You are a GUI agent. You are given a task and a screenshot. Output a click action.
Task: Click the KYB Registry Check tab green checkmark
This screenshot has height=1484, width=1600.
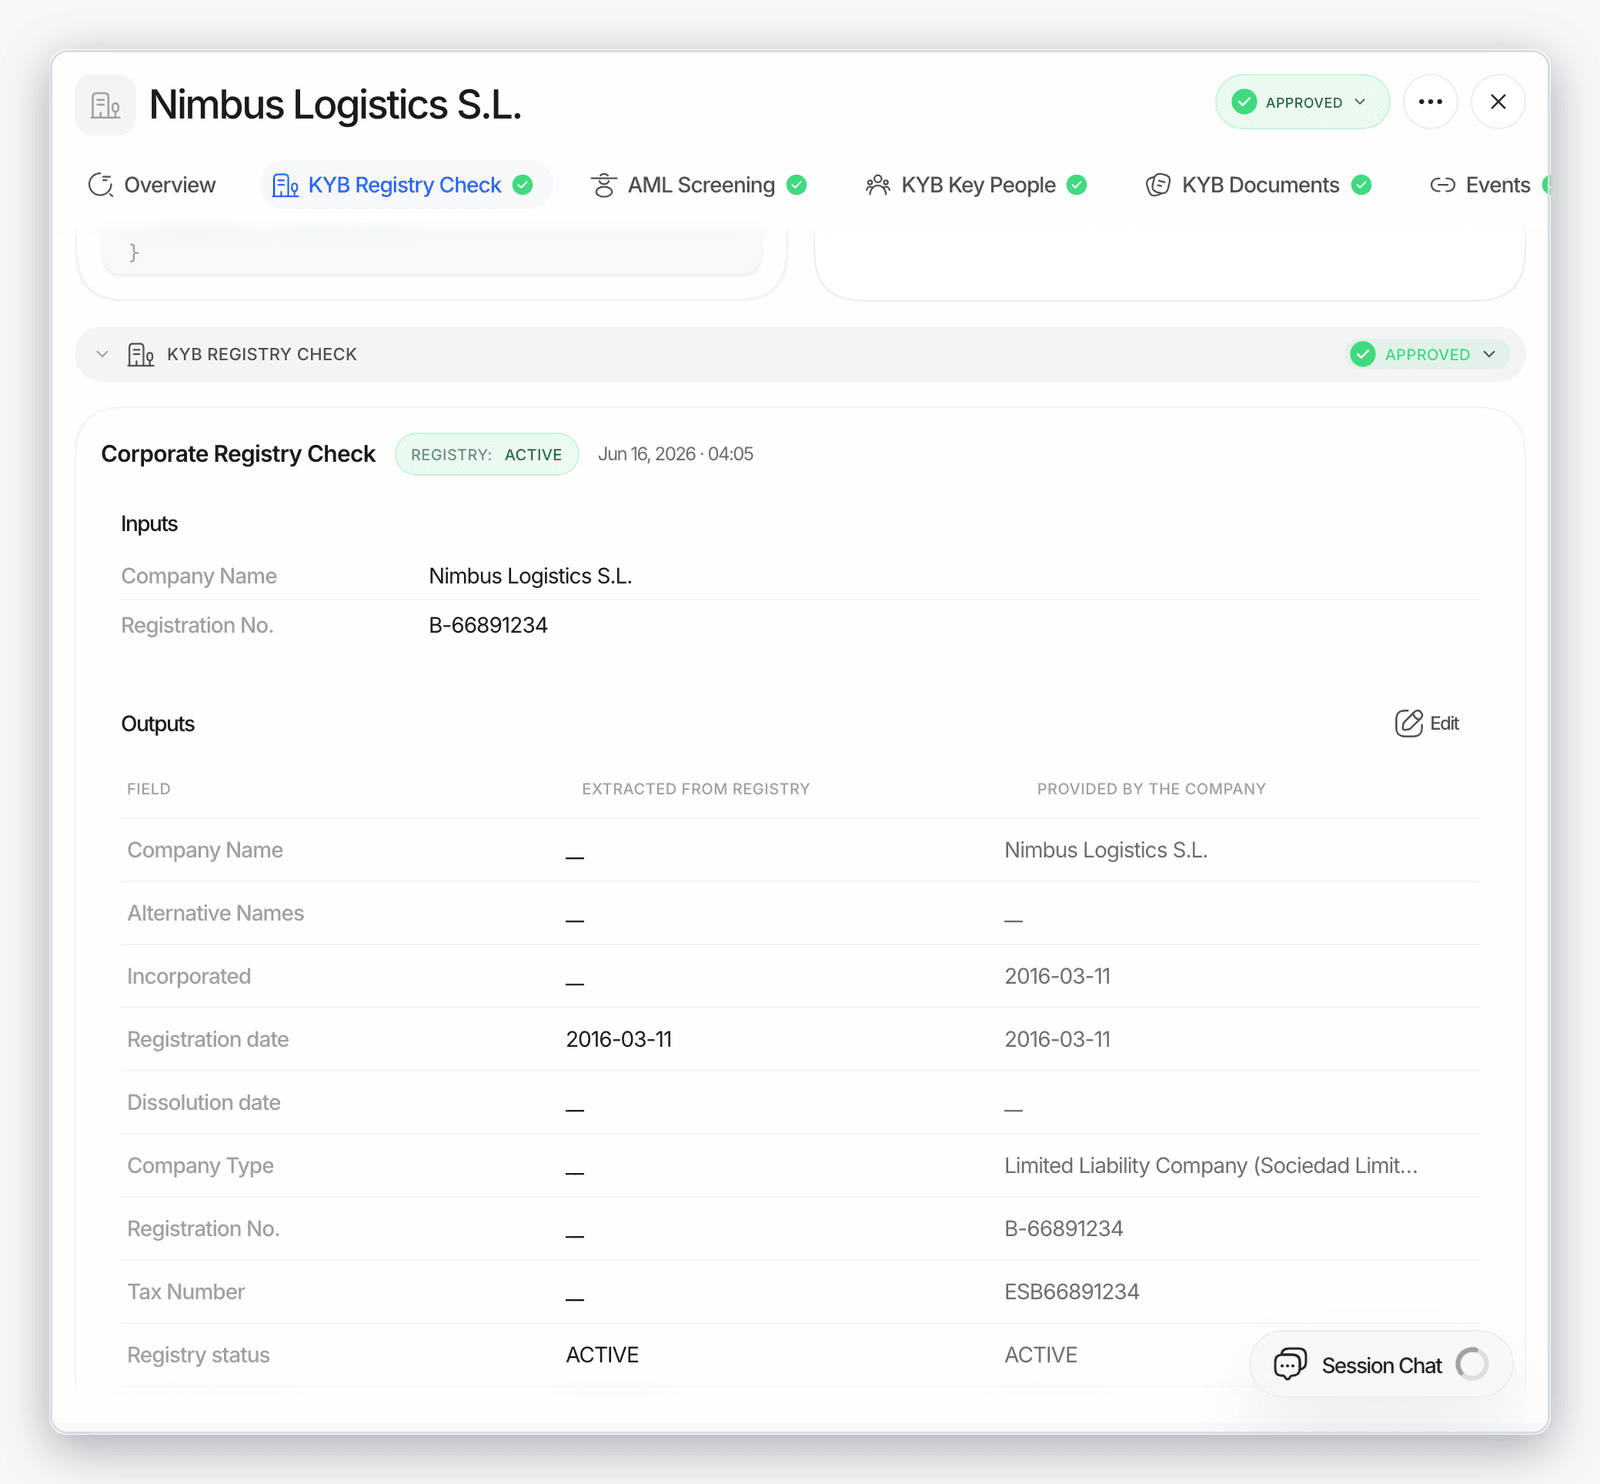(x=523, y=185)
